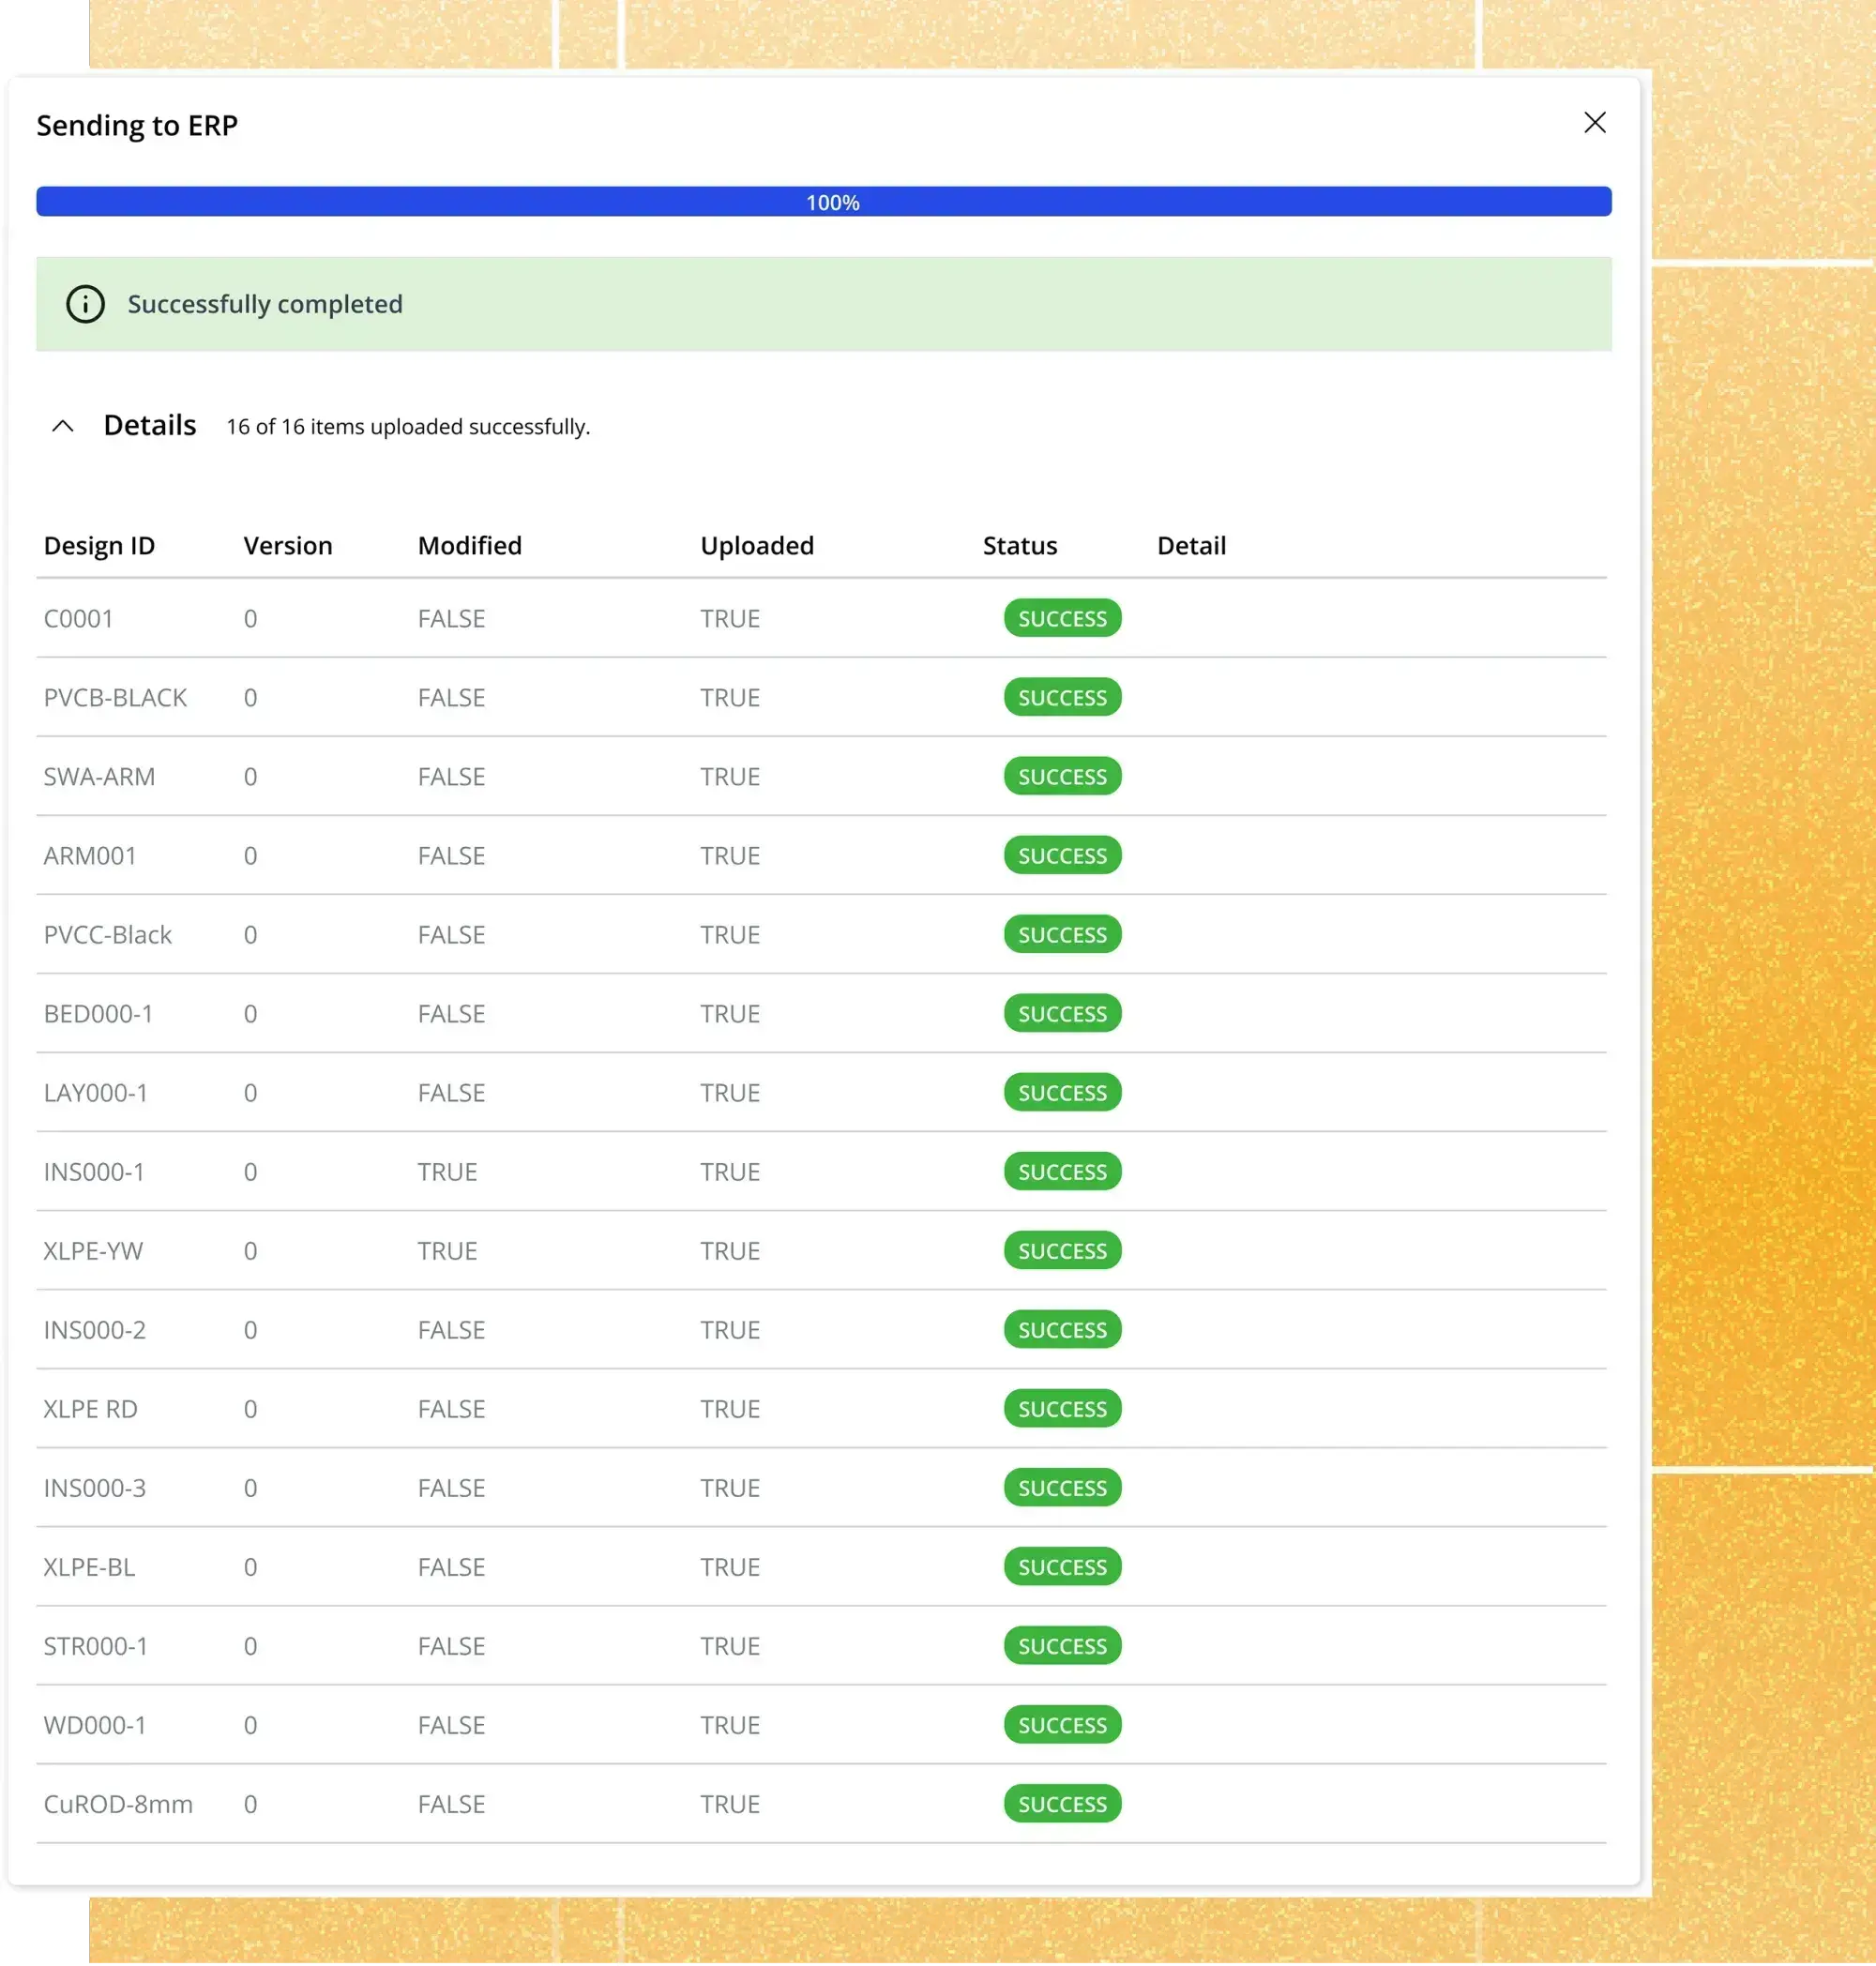Click the Details heading text
The width and height of the screenshot is (1876, 1966).
pyautogui.click(x=150, y=426)
